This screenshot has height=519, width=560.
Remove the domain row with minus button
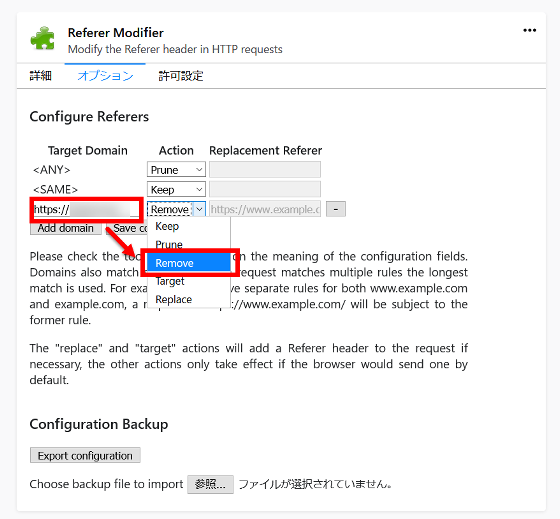[336, 209]
